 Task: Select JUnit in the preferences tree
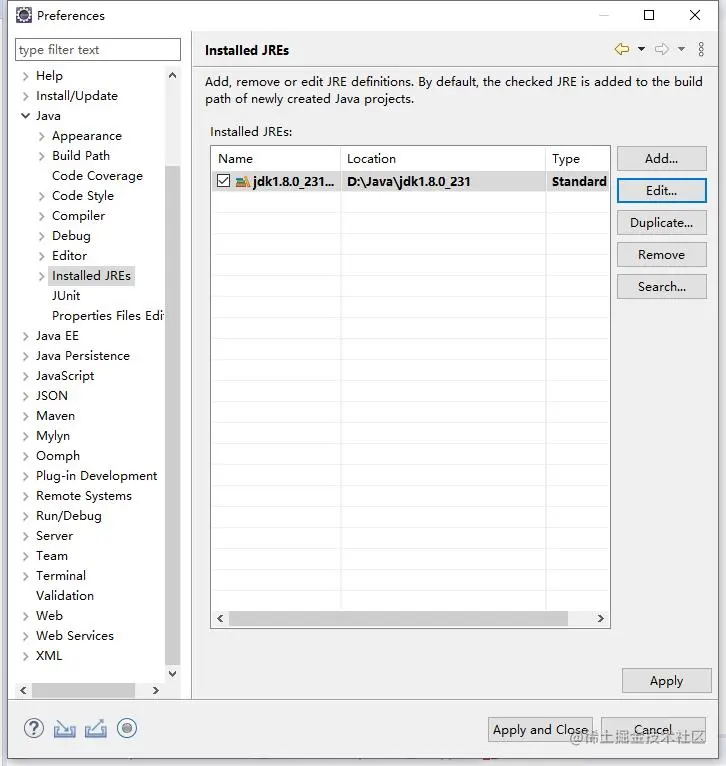(66, 296)
